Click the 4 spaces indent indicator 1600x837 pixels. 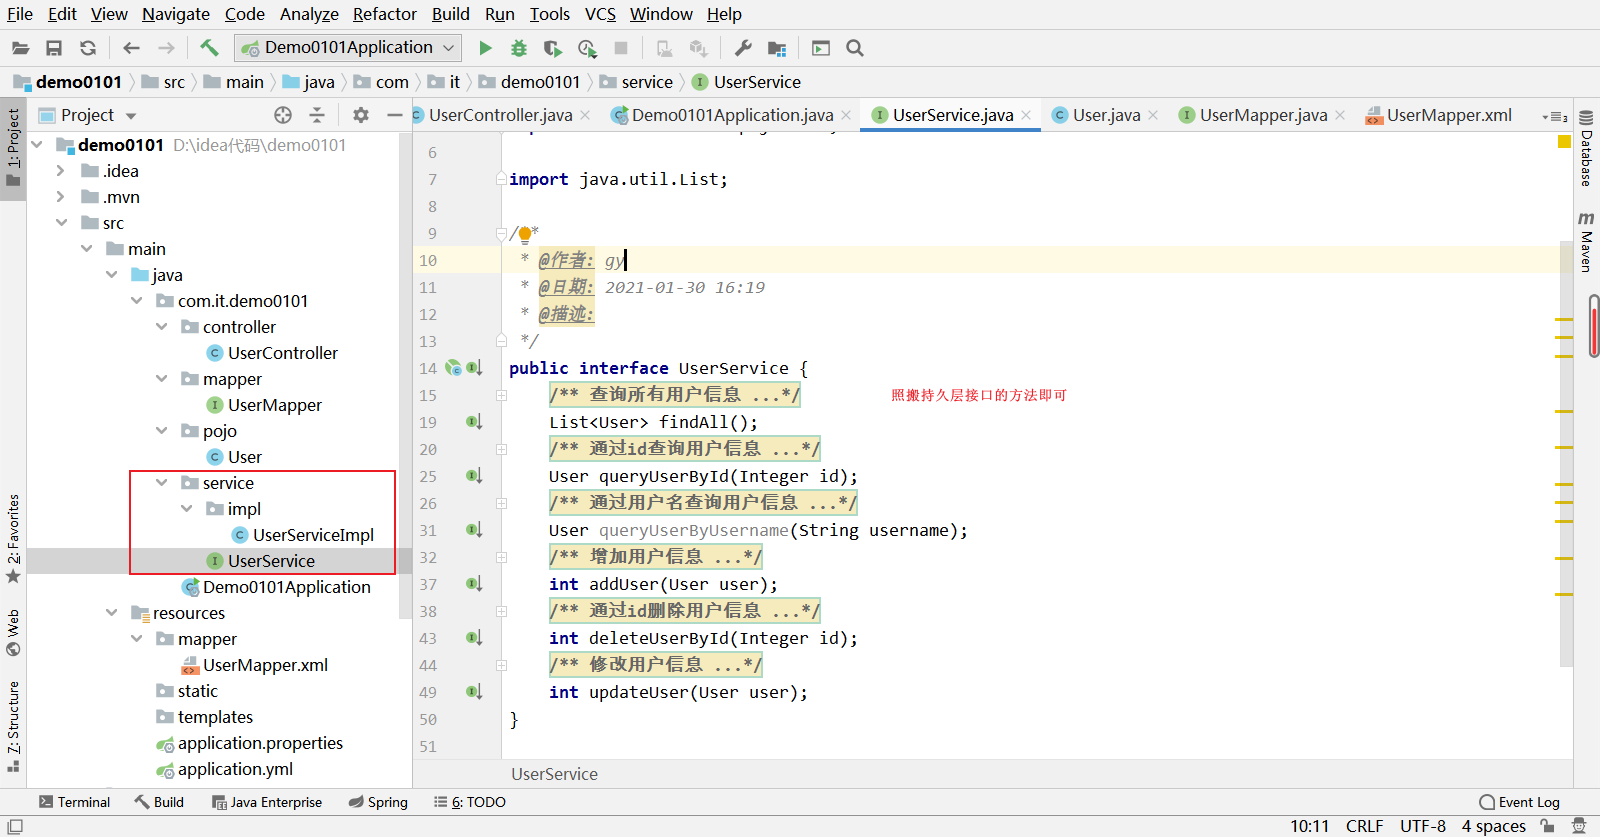(x=1494, y=826)
